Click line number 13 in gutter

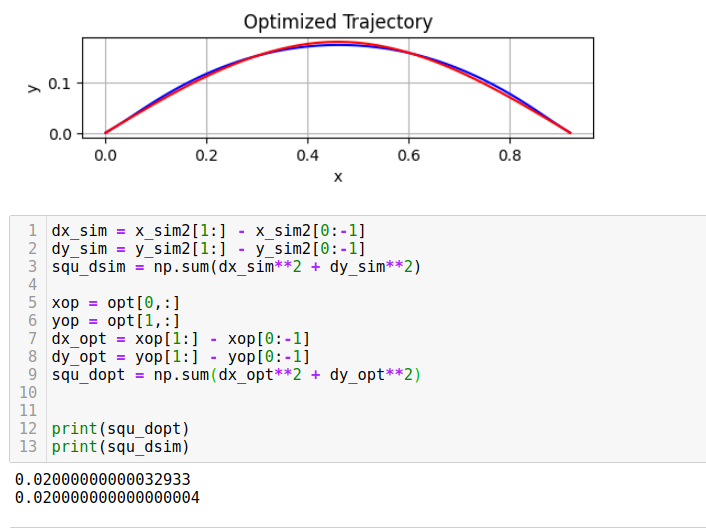(x=28, y=447)
